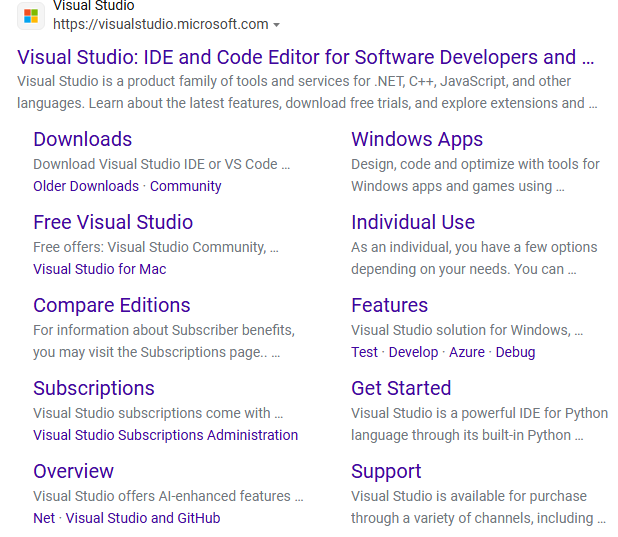Visit Visual Studio Subscriptions Administration link
This screenshot has height=537, width=618.
(165, 435)
